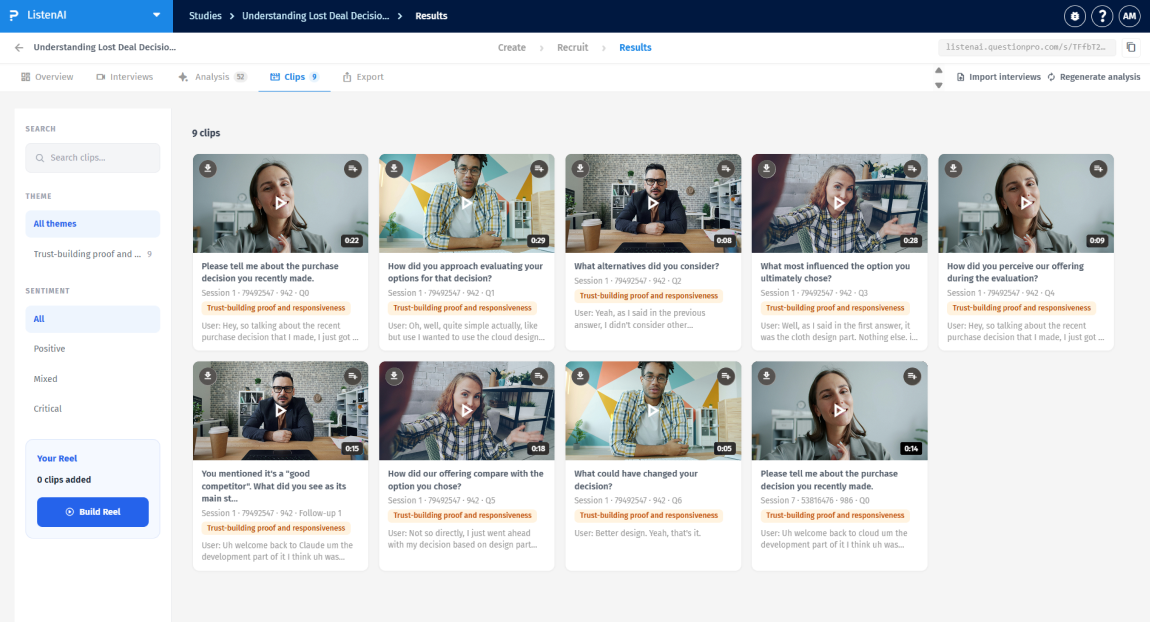Screen dimensions: 1150x622
Task: Open the Recruit step
Action: point(572,48)
